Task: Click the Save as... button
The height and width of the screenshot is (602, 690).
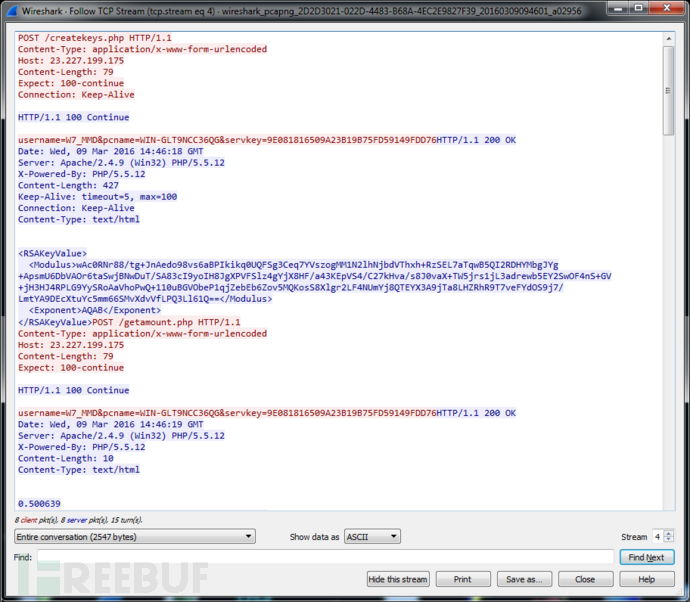Action: [524, 579]
